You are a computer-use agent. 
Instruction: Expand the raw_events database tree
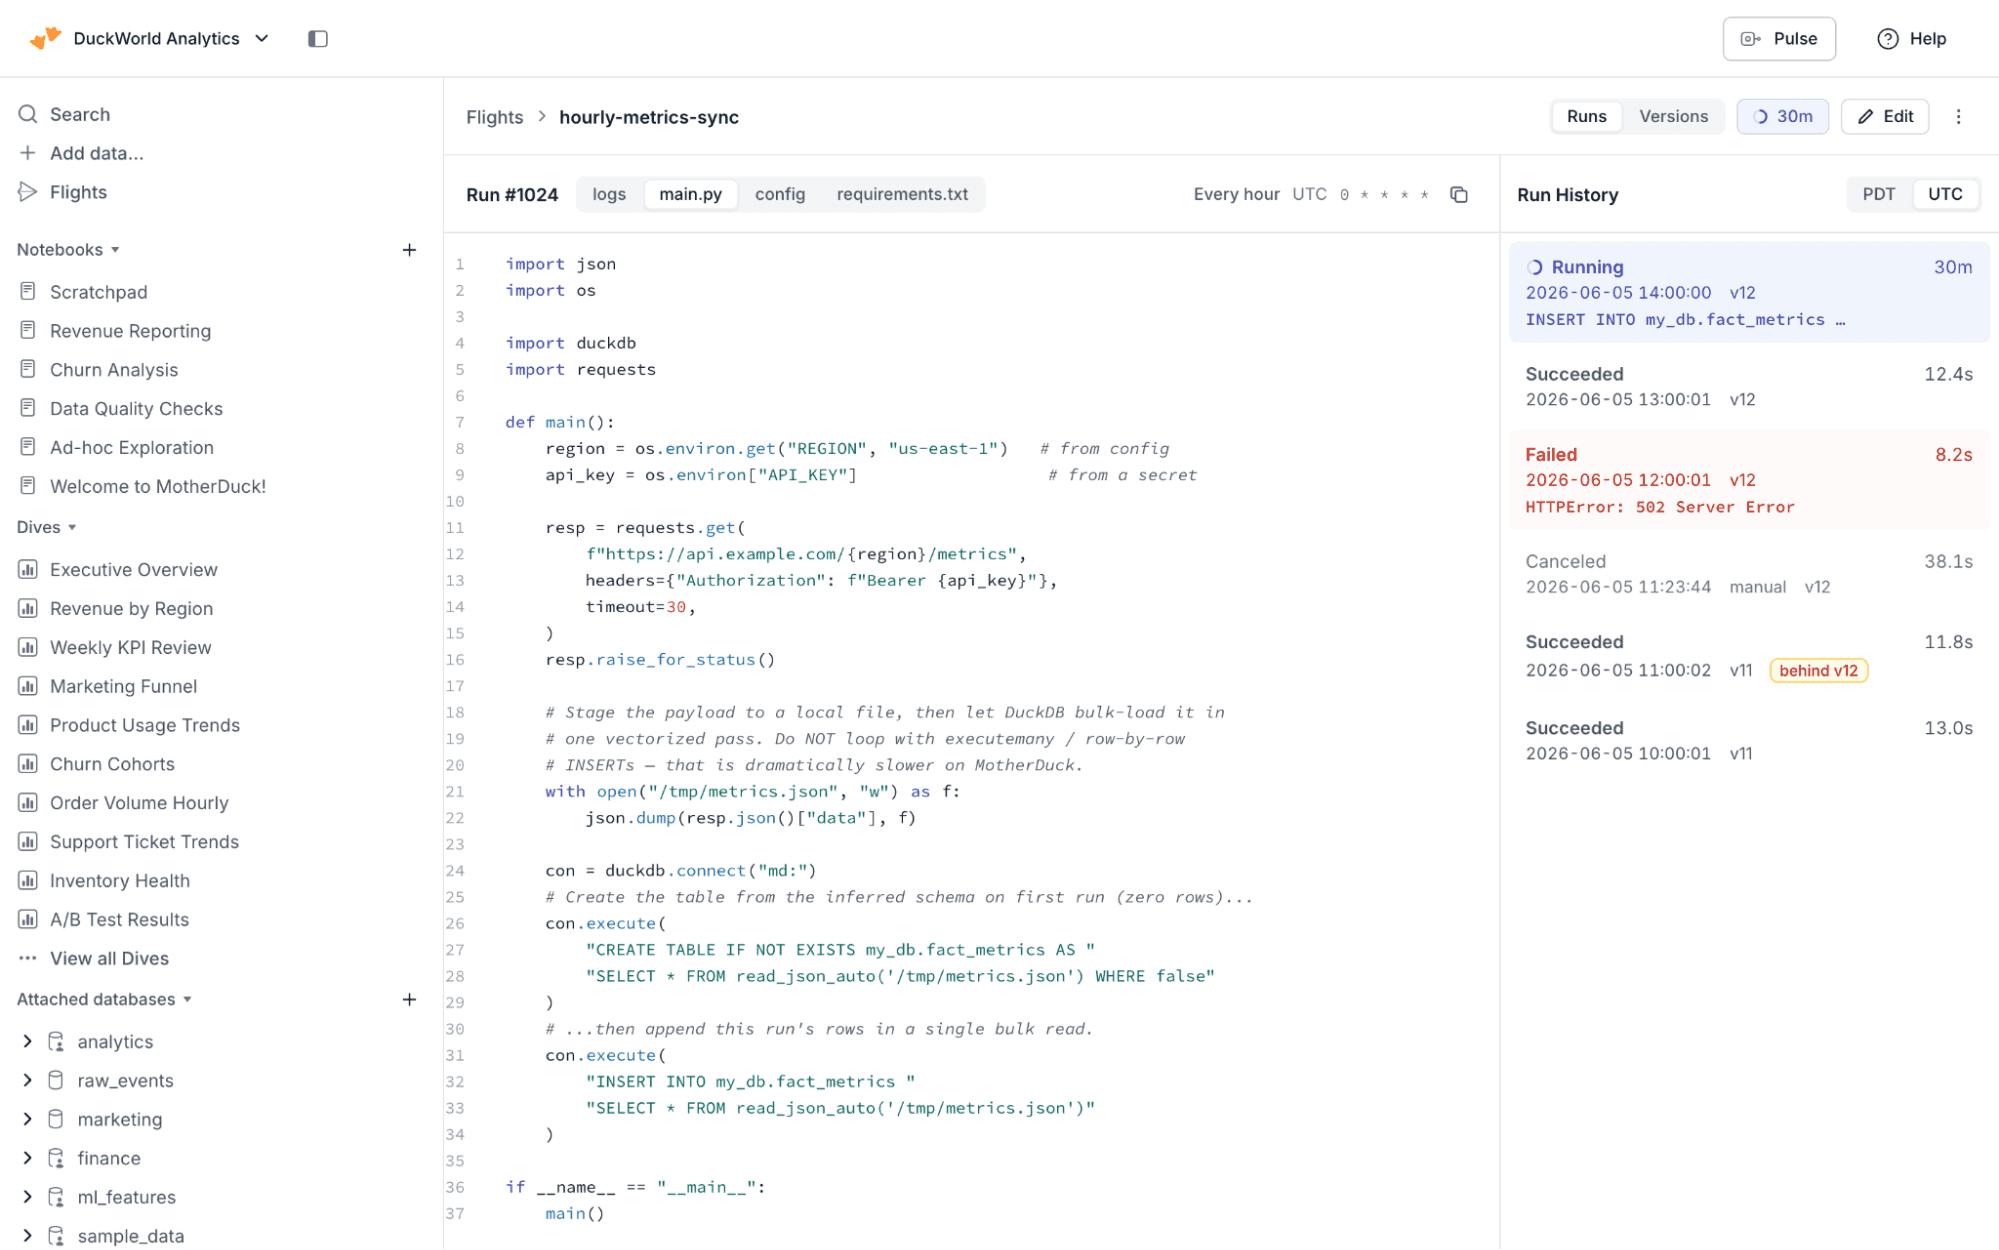point(27,1081)
